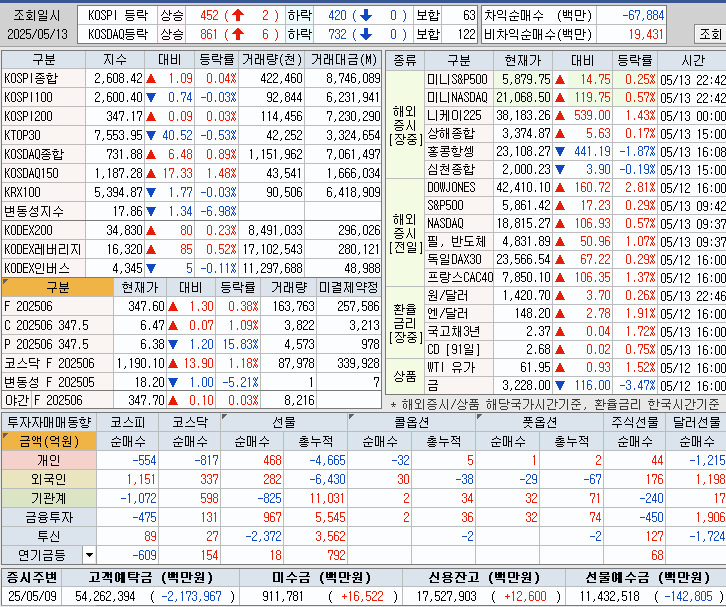
Task: Click the blue down triangle in 변동성 F 202505 row
Action: (173, 382)
